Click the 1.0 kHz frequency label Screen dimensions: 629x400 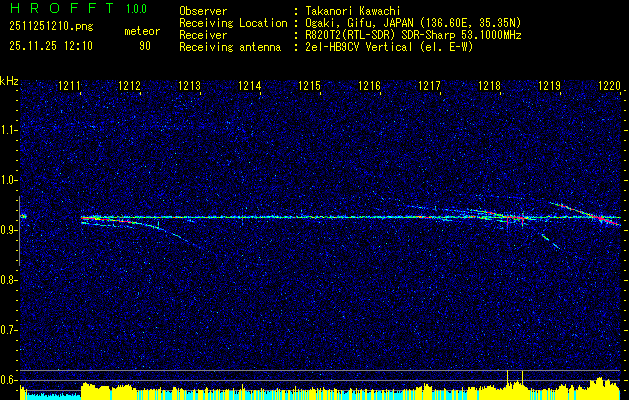pyautogui.click(x=8, y=180)
